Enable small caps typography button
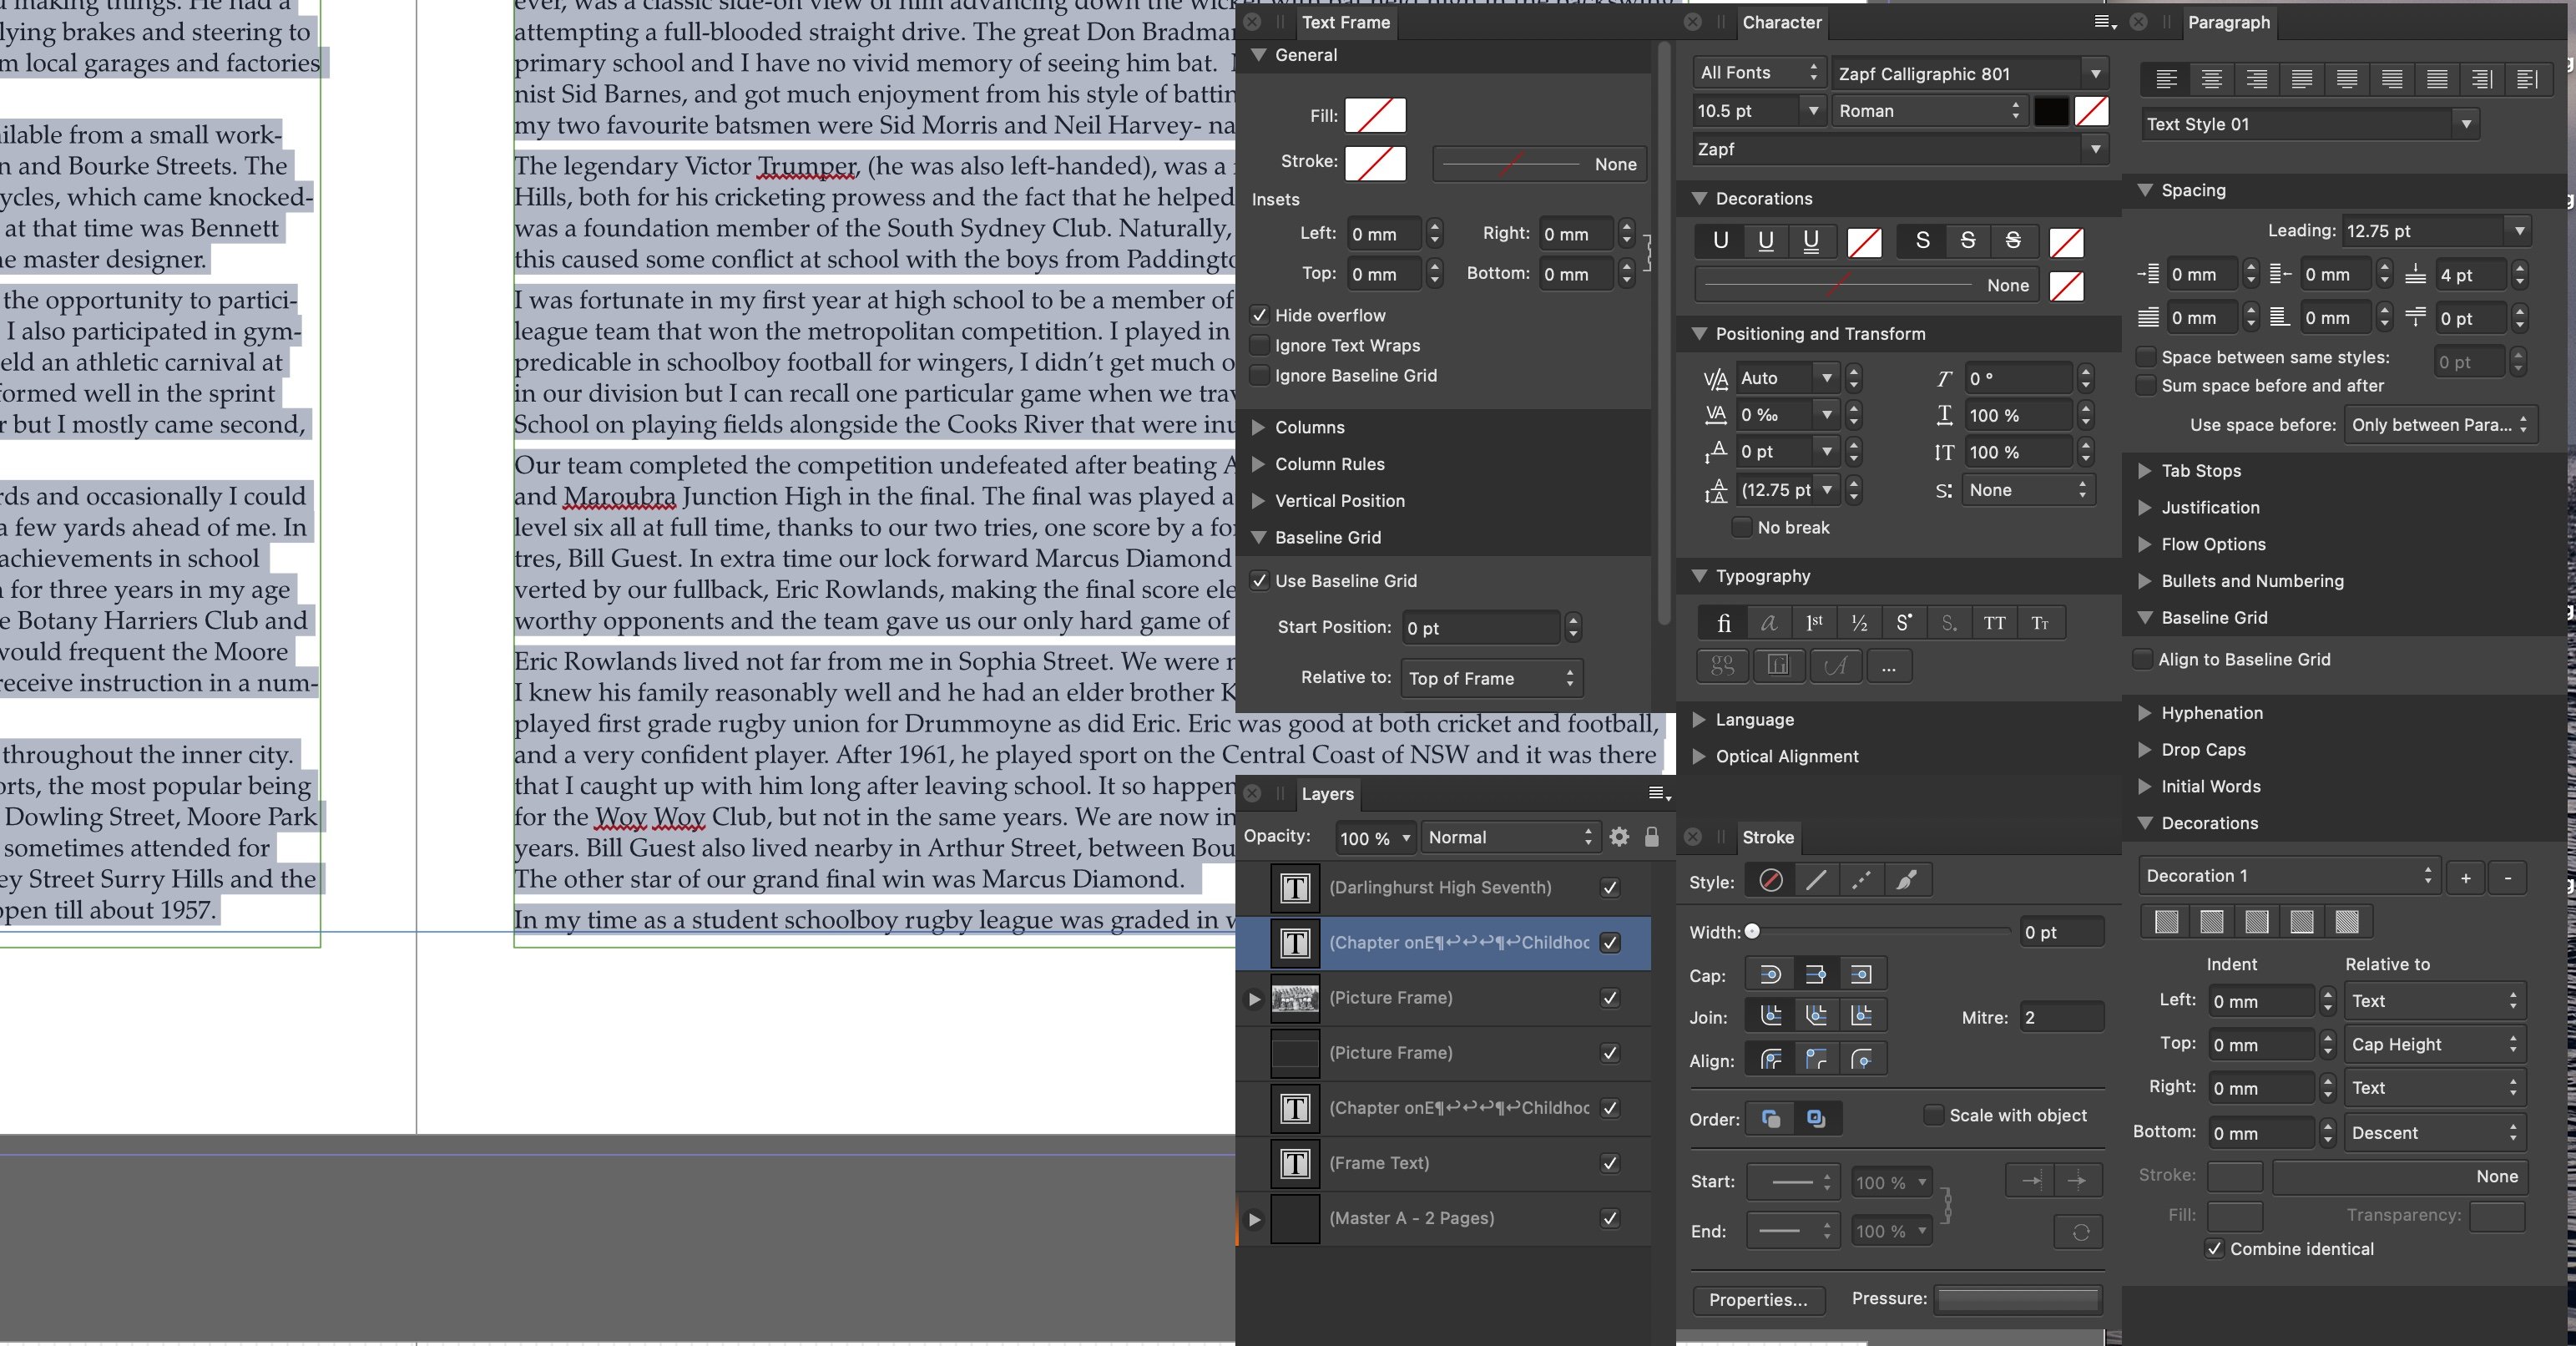This screenshot has width=2576, height=1346. [2040, 623]
